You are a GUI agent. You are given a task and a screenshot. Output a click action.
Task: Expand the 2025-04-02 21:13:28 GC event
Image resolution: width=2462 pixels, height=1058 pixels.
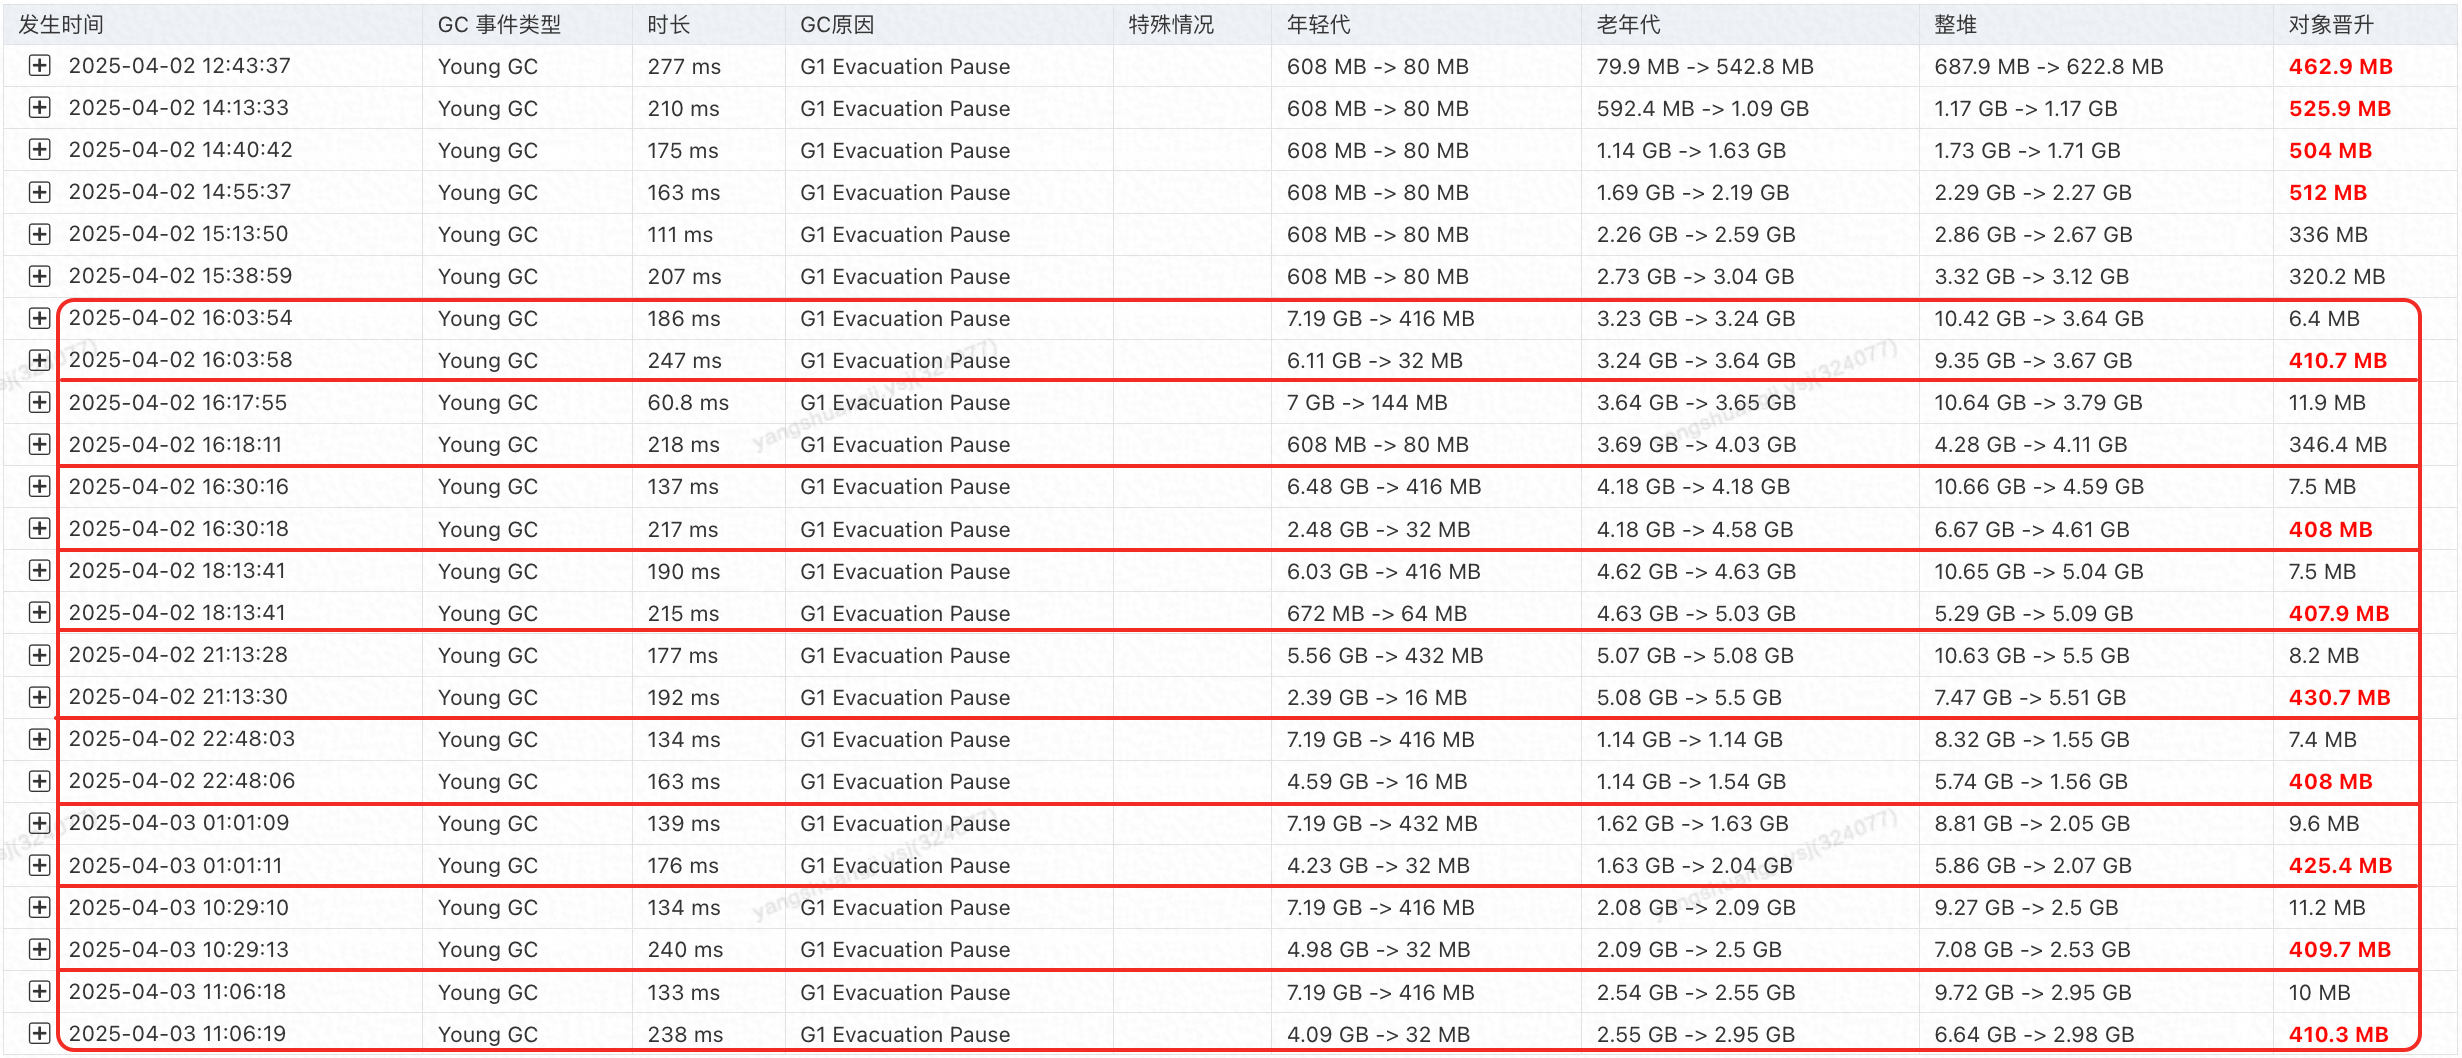point(39,655)
